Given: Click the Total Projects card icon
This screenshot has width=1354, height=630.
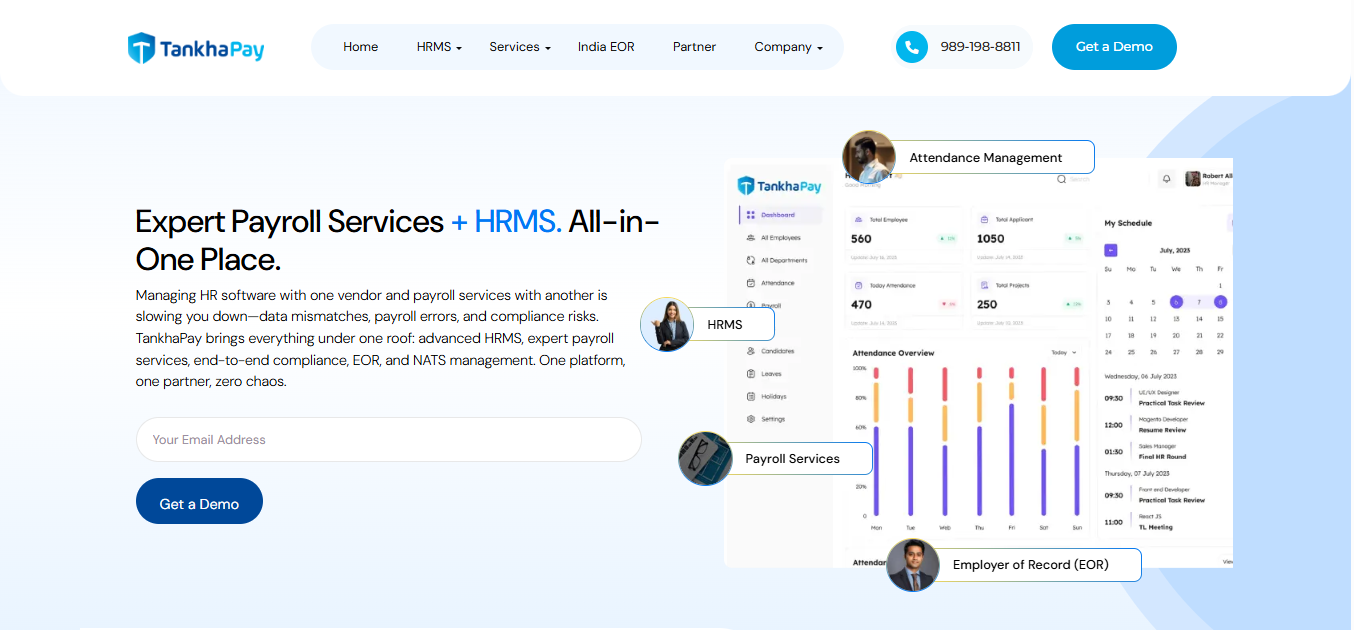Looking at the screenshot, I should (x=984, y=285).
